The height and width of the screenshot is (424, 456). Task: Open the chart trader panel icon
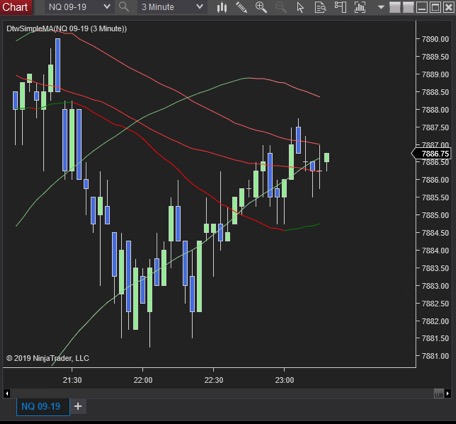pos(340,7)
